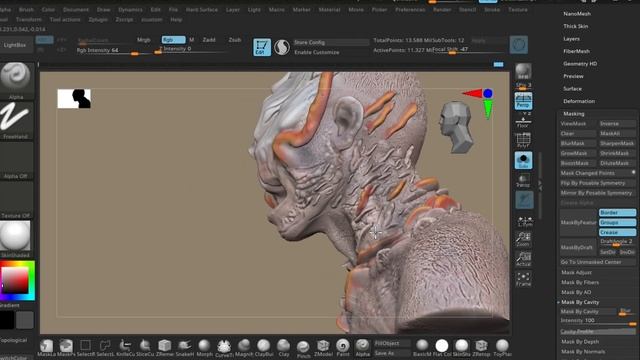This screenshot has height=360, width=640.
Task: Open the current brush thumbnail picker
Action: coord(16,78)
